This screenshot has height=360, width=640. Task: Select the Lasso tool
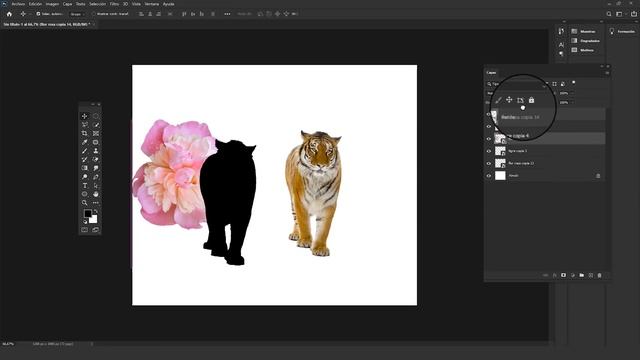pos(84,125)
